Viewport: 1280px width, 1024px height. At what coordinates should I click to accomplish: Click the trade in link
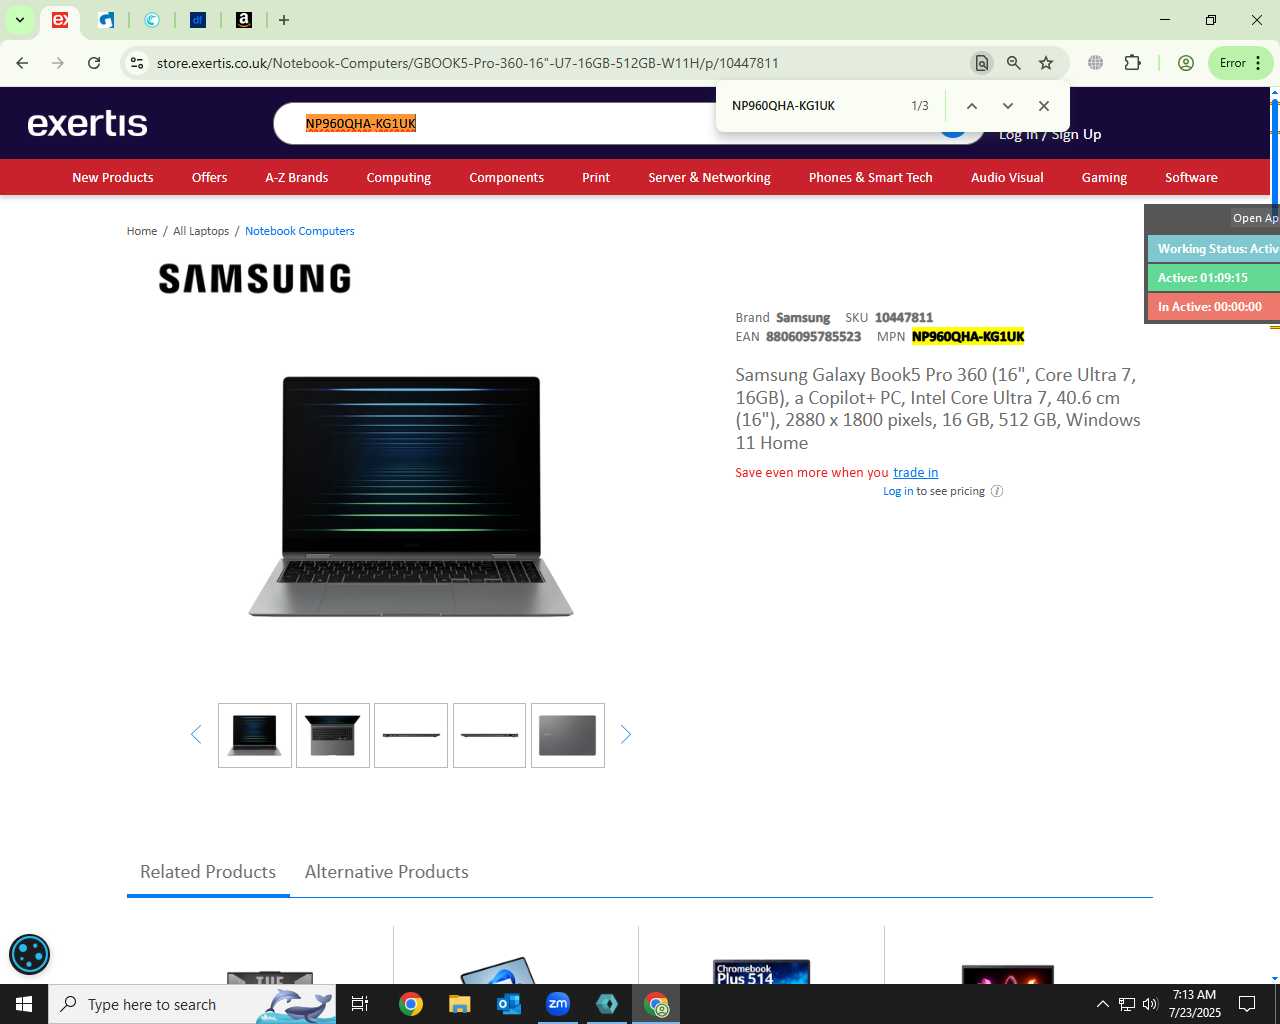(915, 473)
